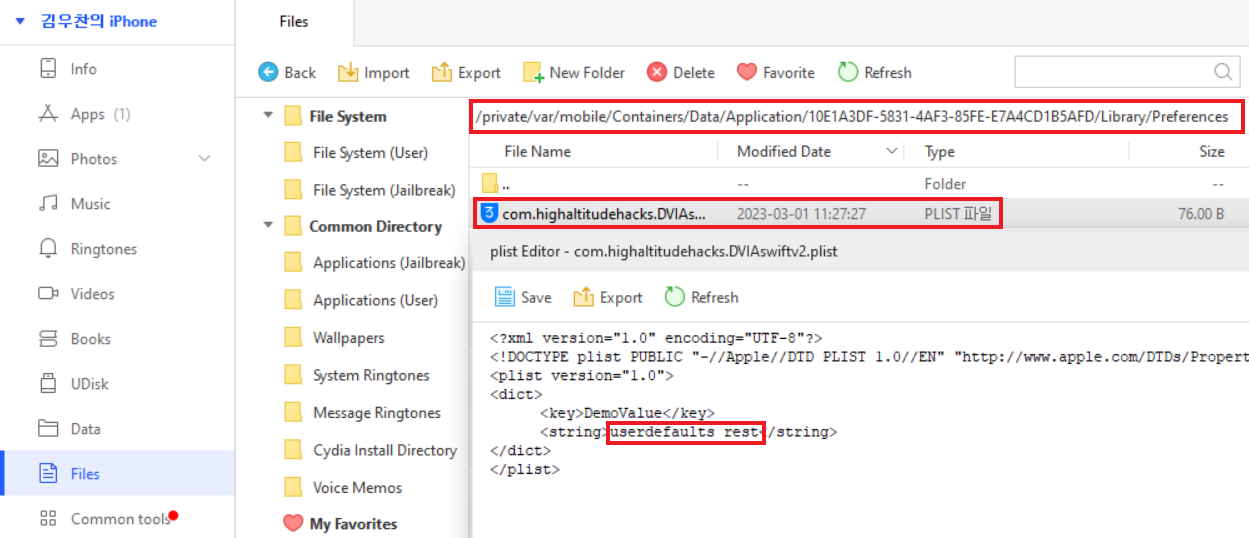Viewport: 1249px width, 538px height.
Task: Open the Apps section icon
Action: click(48, 114)
